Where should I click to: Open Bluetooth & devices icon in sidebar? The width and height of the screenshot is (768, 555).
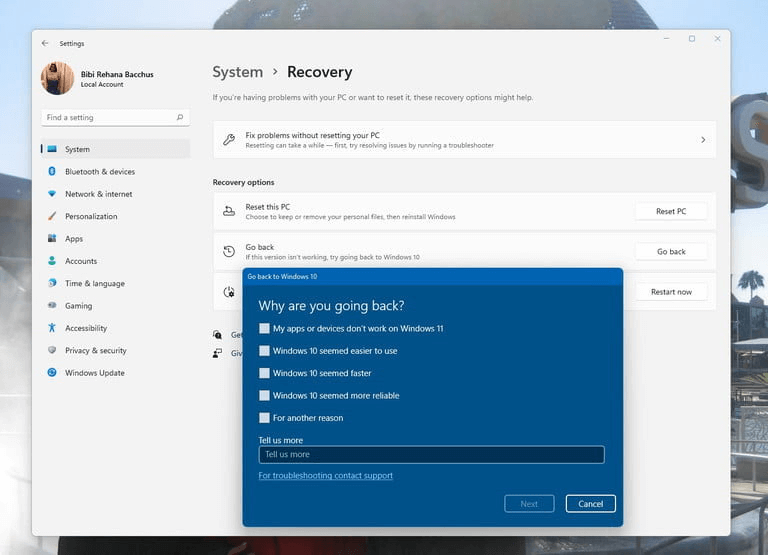point(52,171)
